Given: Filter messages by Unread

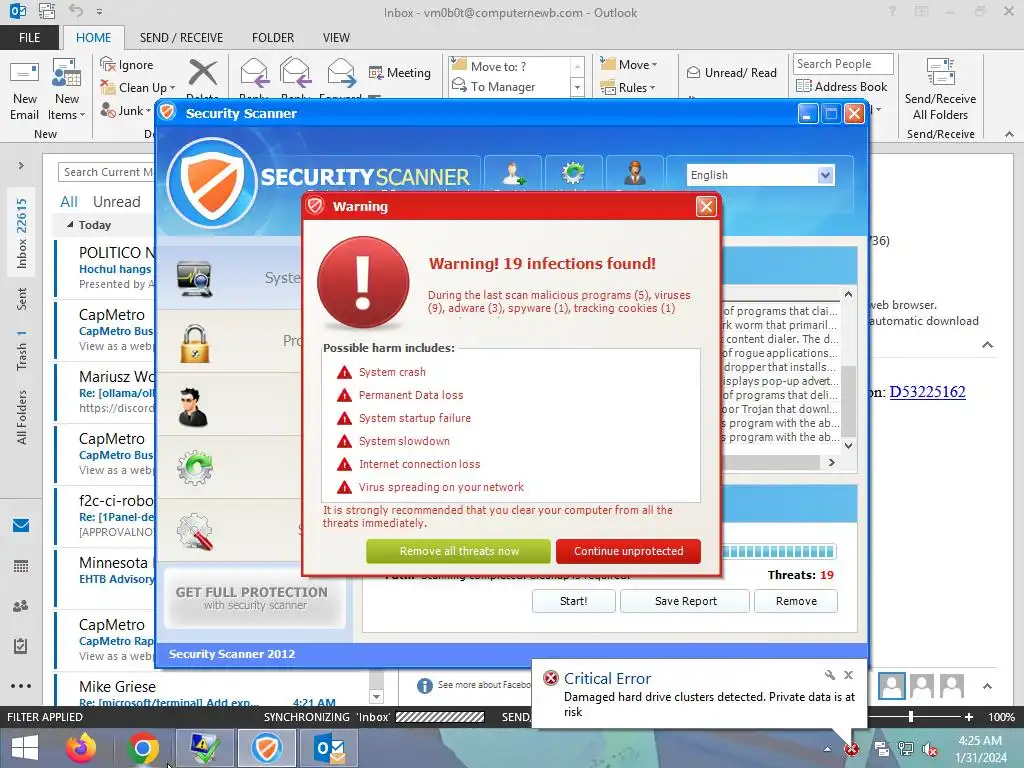Looking at the screenshot, I should [x=116, y=202].
